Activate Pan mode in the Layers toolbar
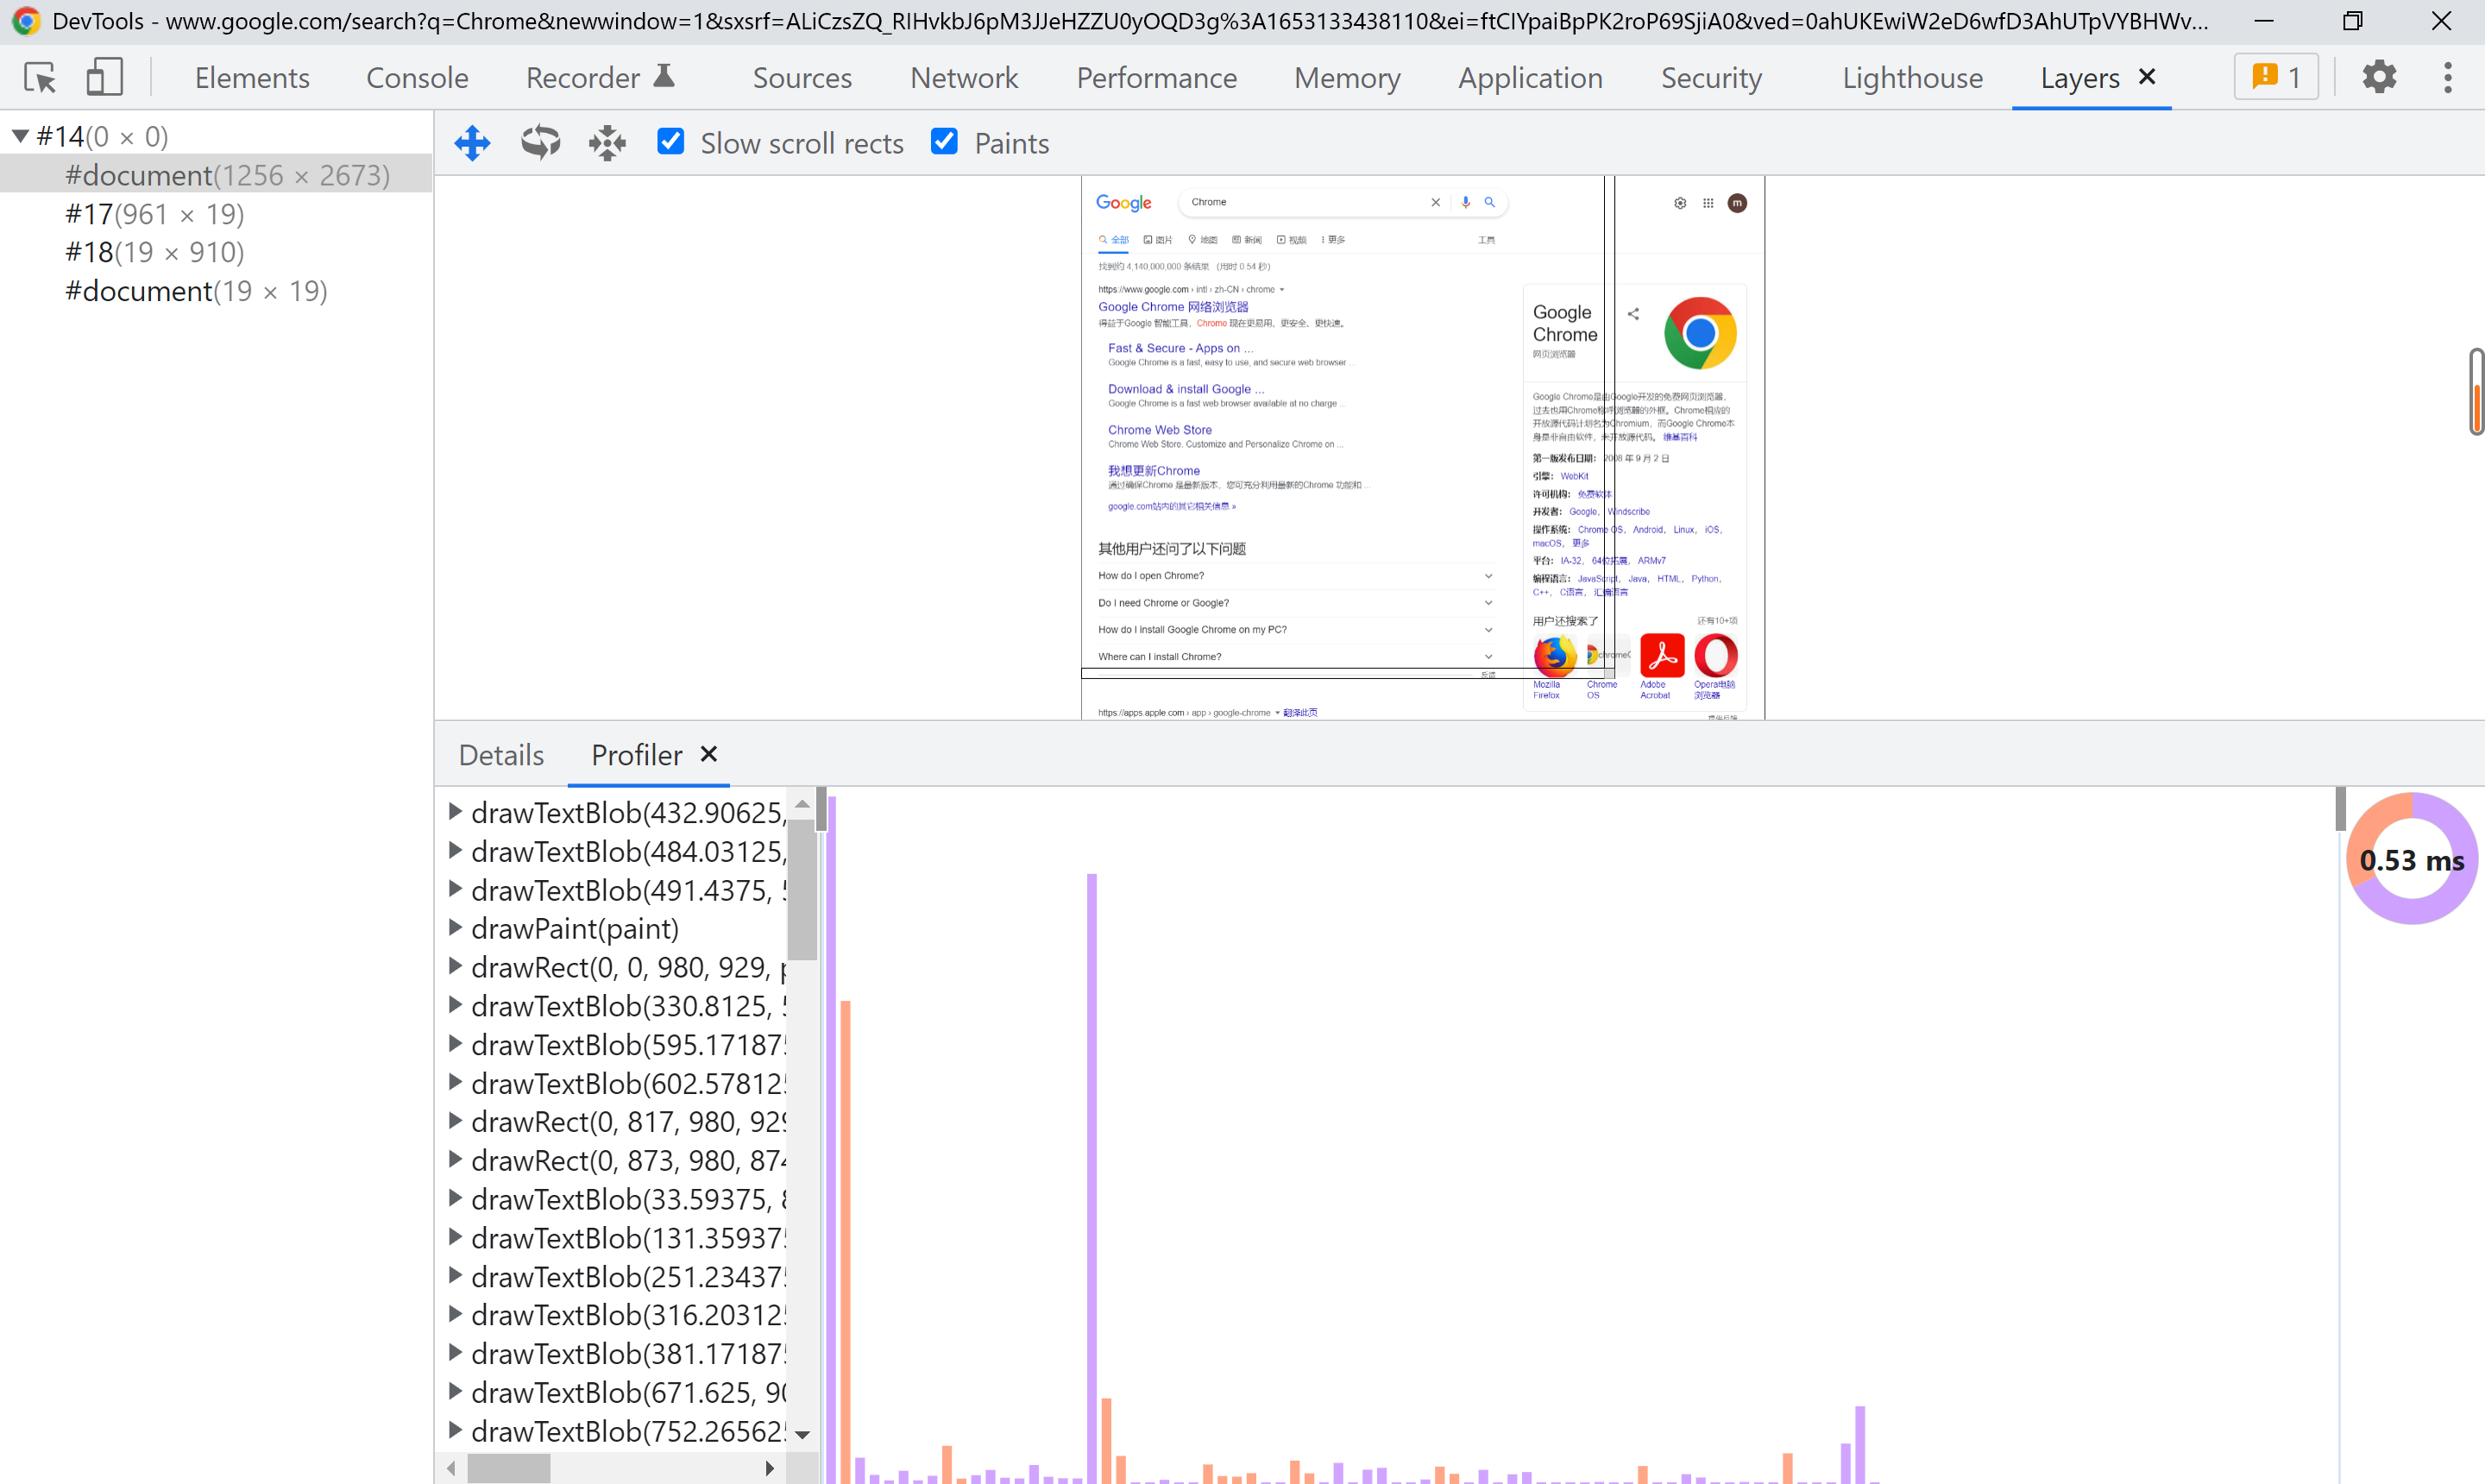2485x1484 pixels. tap(472, 143)
